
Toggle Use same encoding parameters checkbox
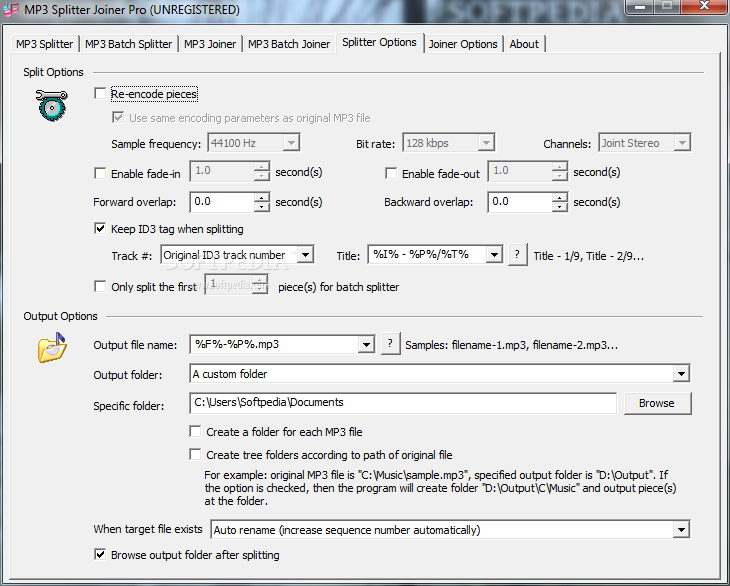[118, 117]
